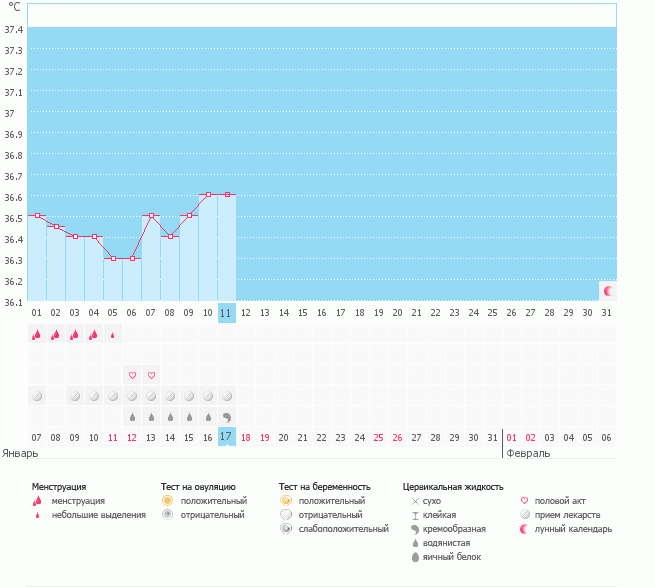This screenshot has height=587, width=655.
Task: Click the temperature data point on day 10
Action: pyautogui.click(x=208, y=194)
